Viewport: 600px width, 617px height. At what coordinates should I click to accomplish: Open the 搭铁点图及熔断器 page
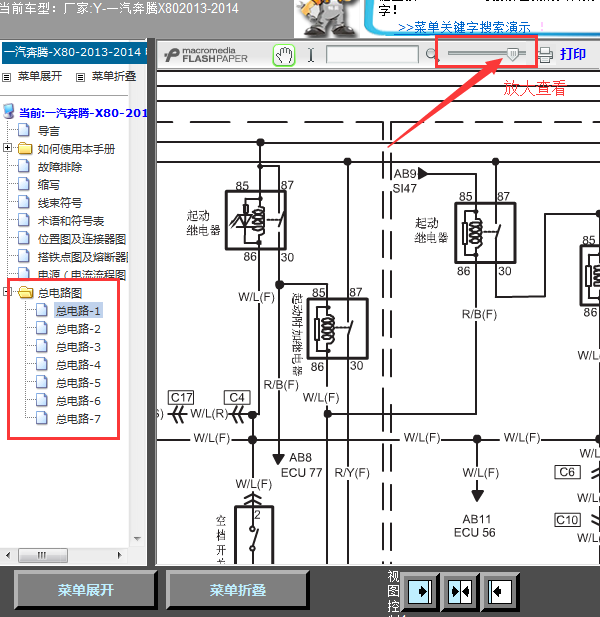pos(83,257)
